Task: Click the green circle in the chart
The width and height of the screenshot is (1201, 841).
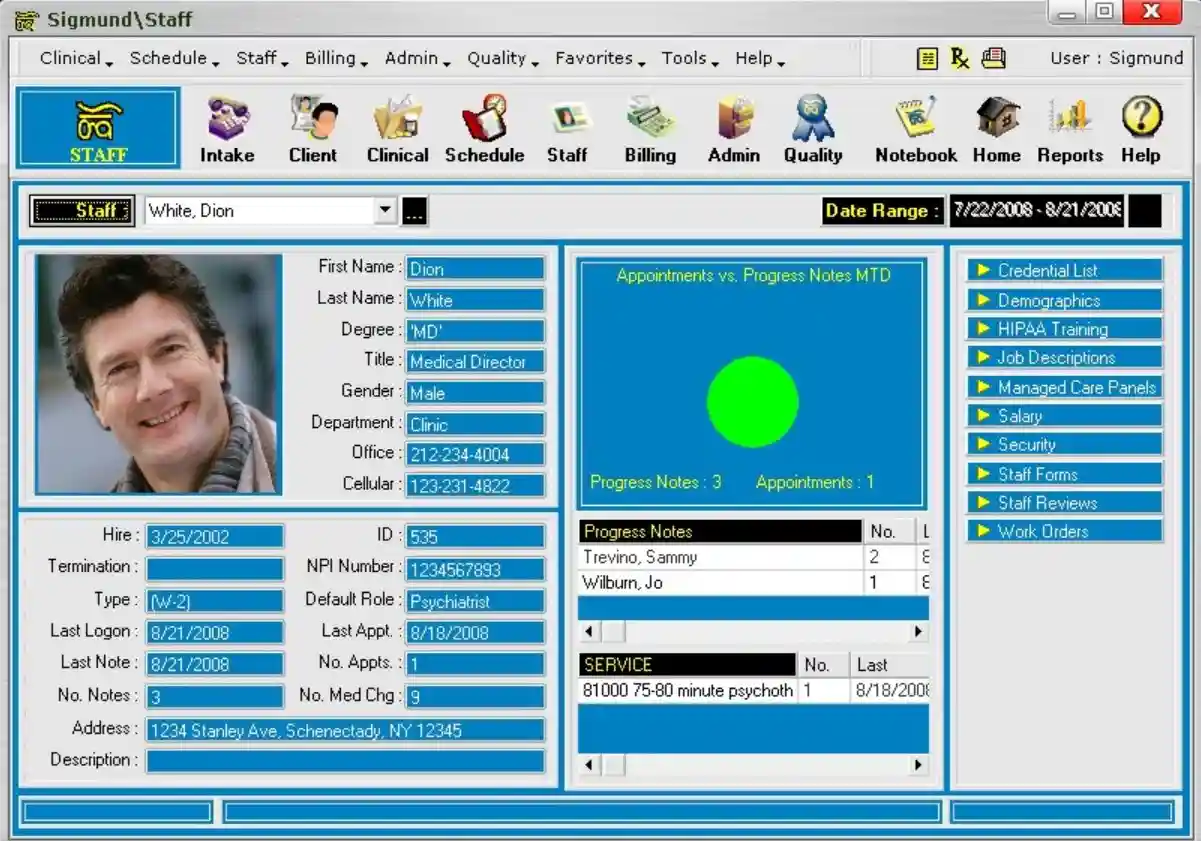Action: click(752, 402)
